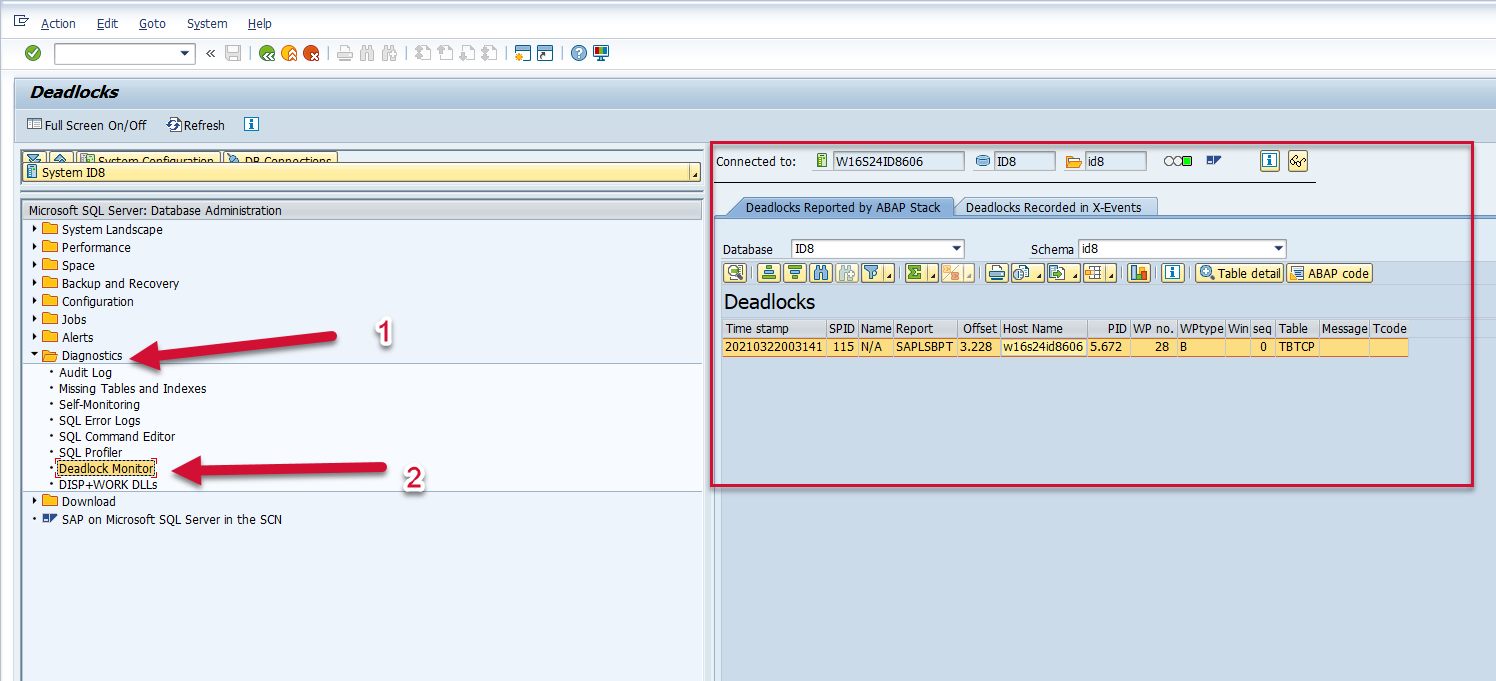Click the Details magnifier icon in grid toolbar
The width and height of the screenshot is (1496, 681).
point(735,273)
